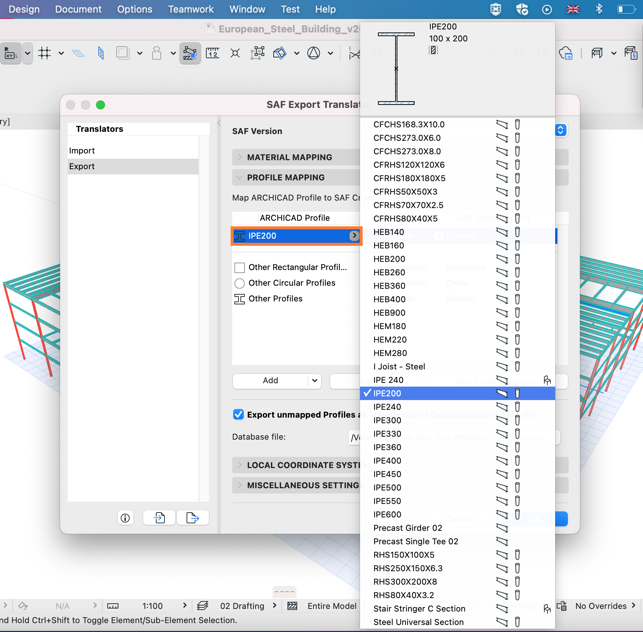
Task: Click the play circle menu bar icon
Action: [547, 9]
